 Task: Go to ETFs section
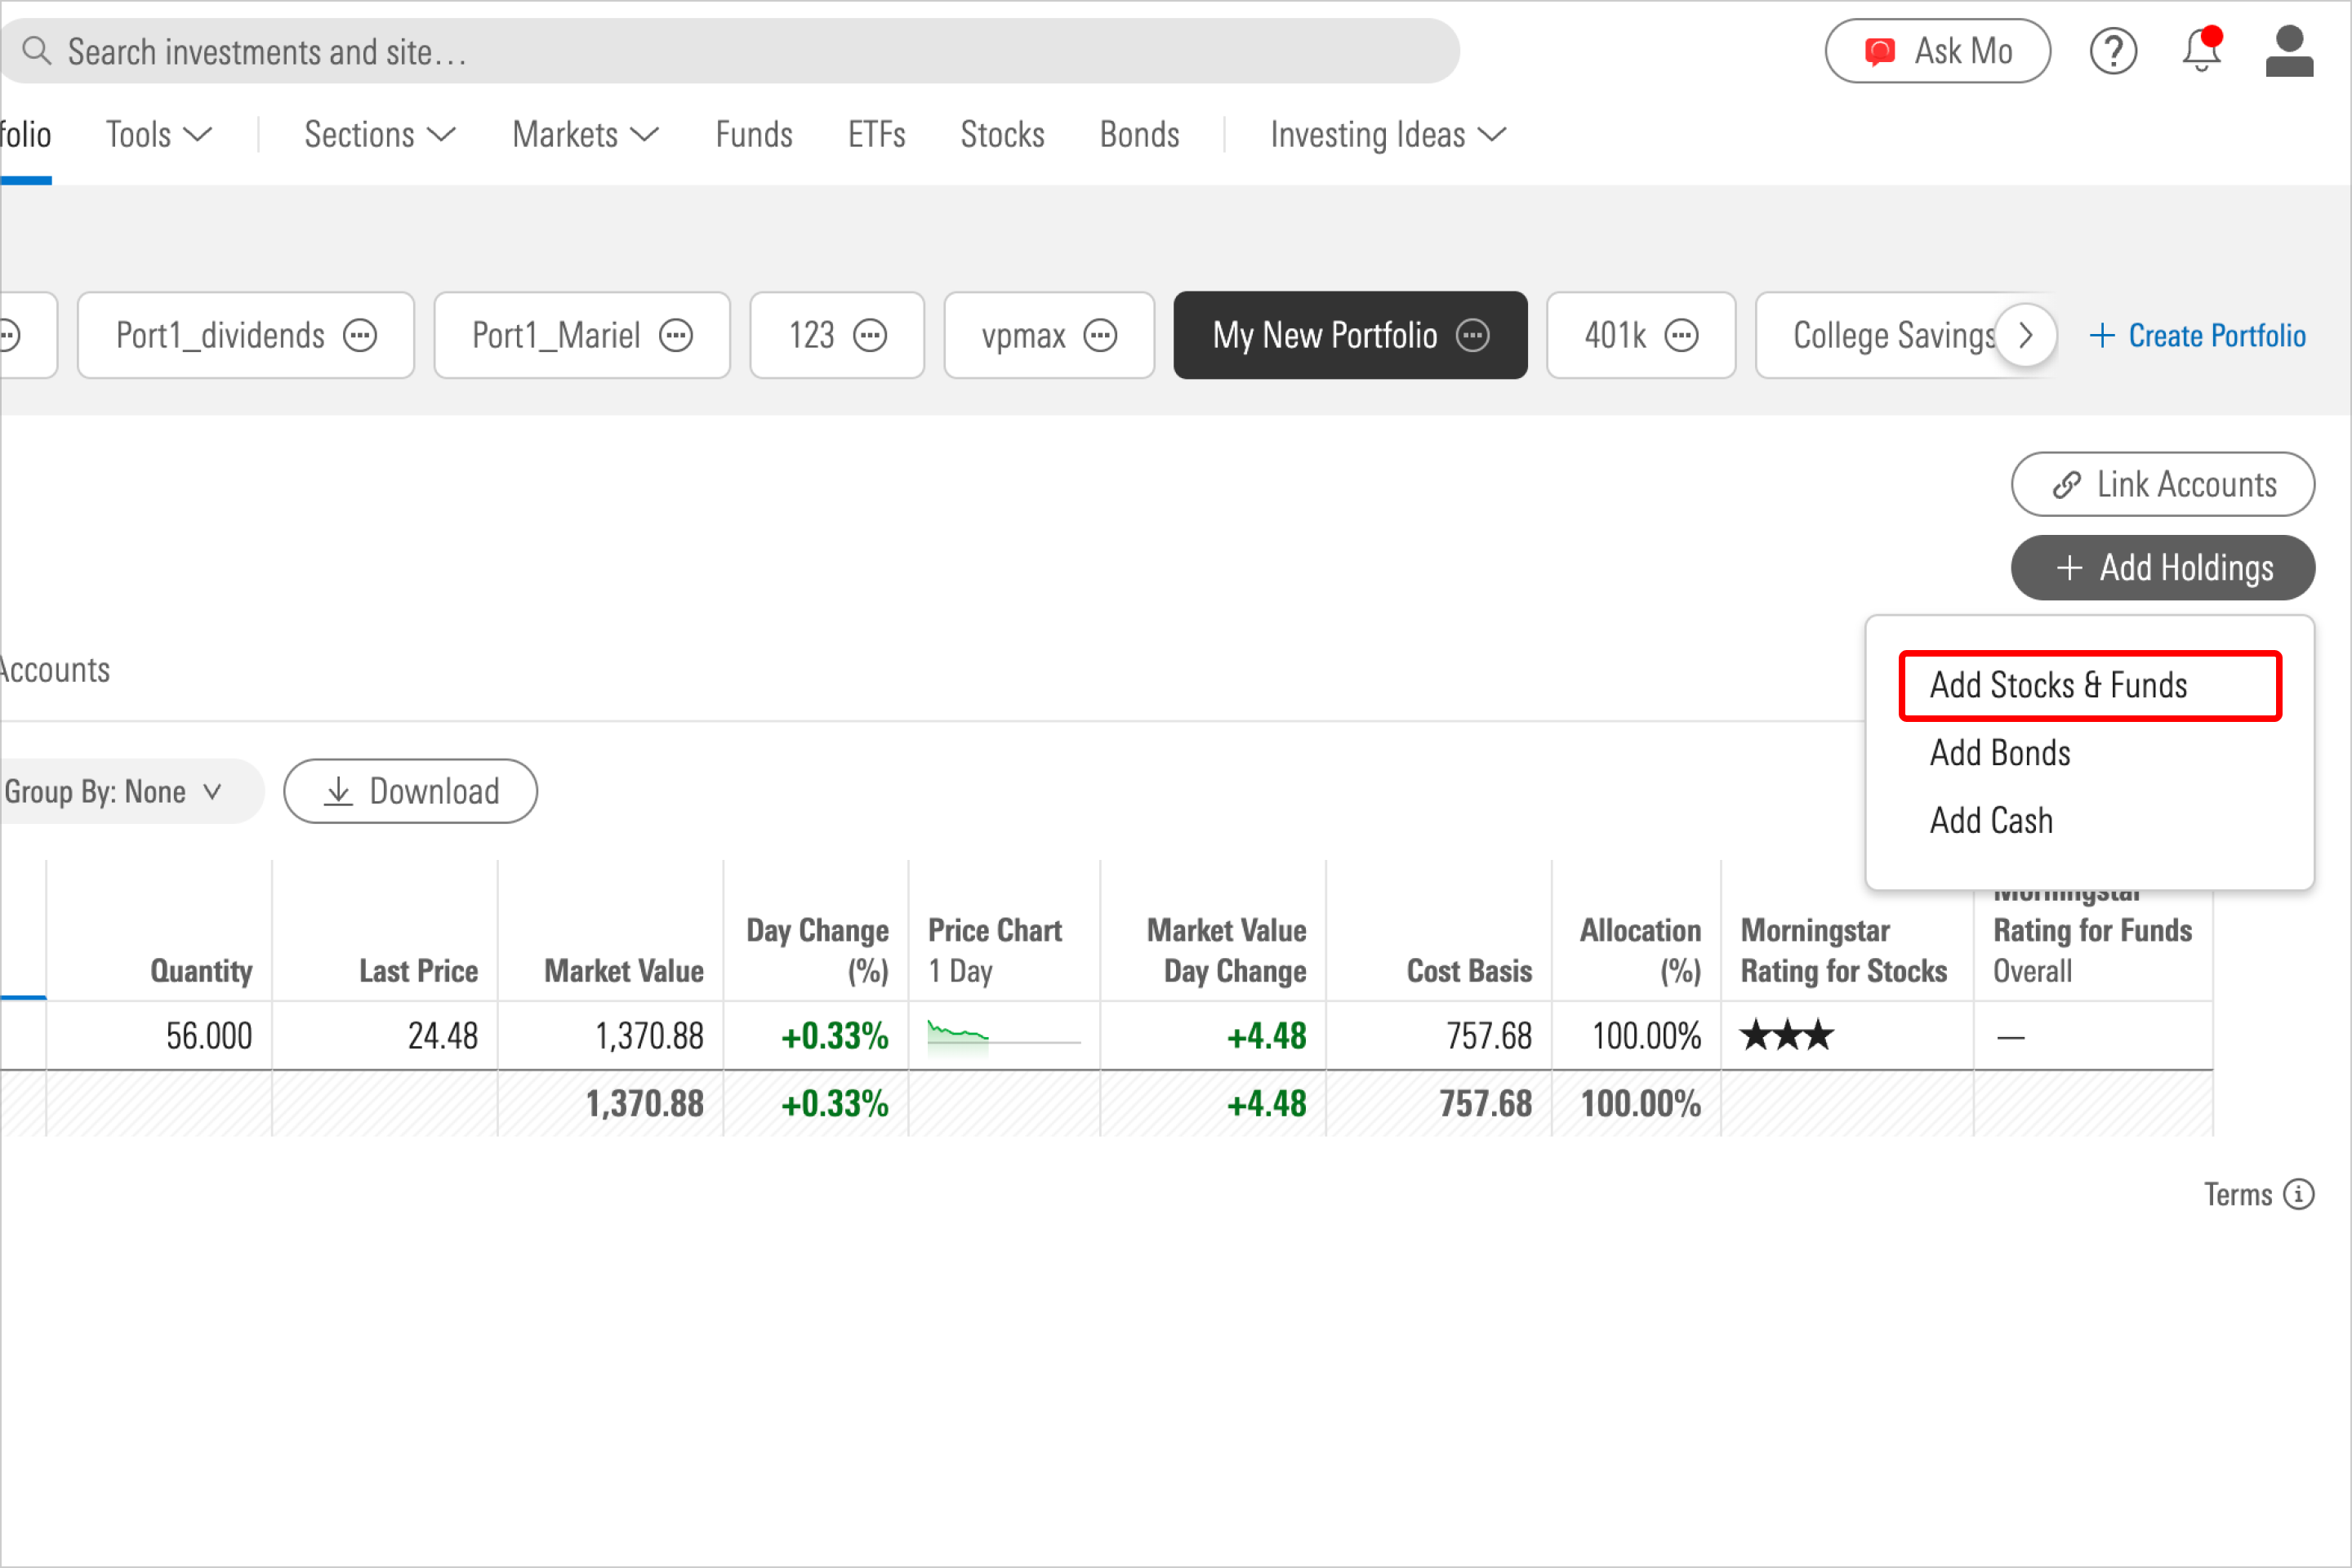(x=876, y=135)
